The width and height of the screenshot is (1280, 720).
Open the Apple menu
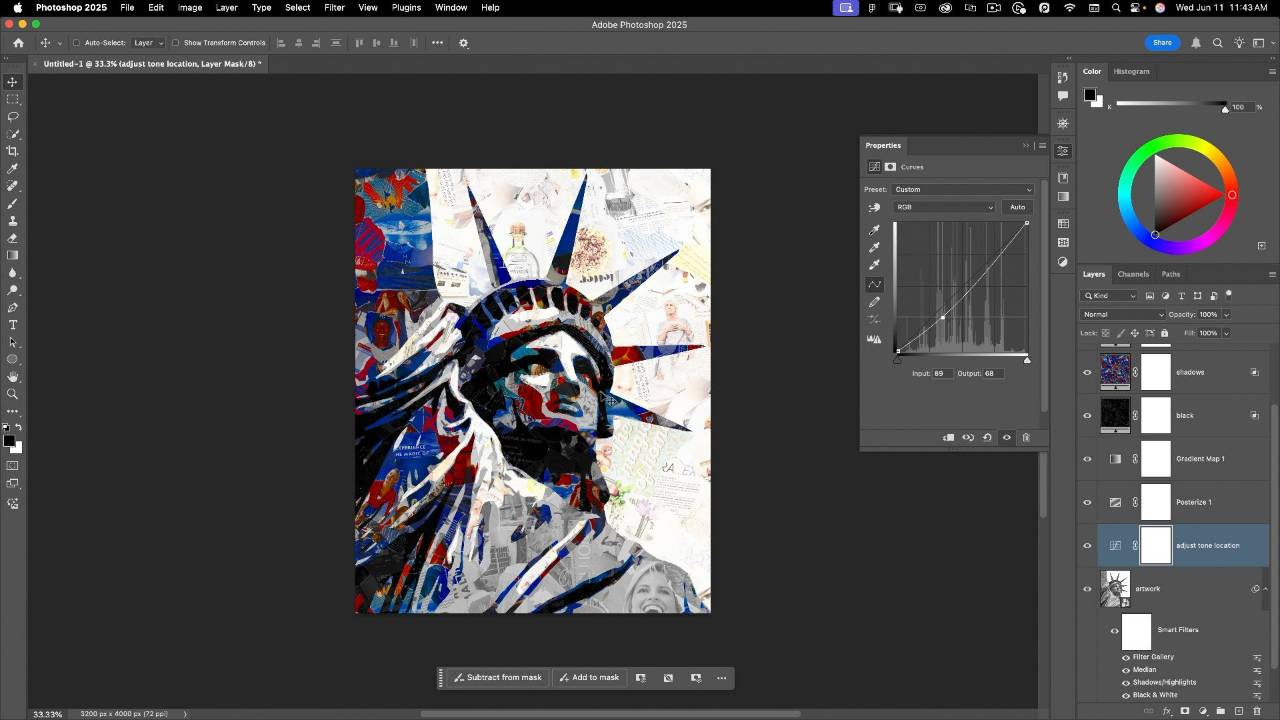pos(18,8)
